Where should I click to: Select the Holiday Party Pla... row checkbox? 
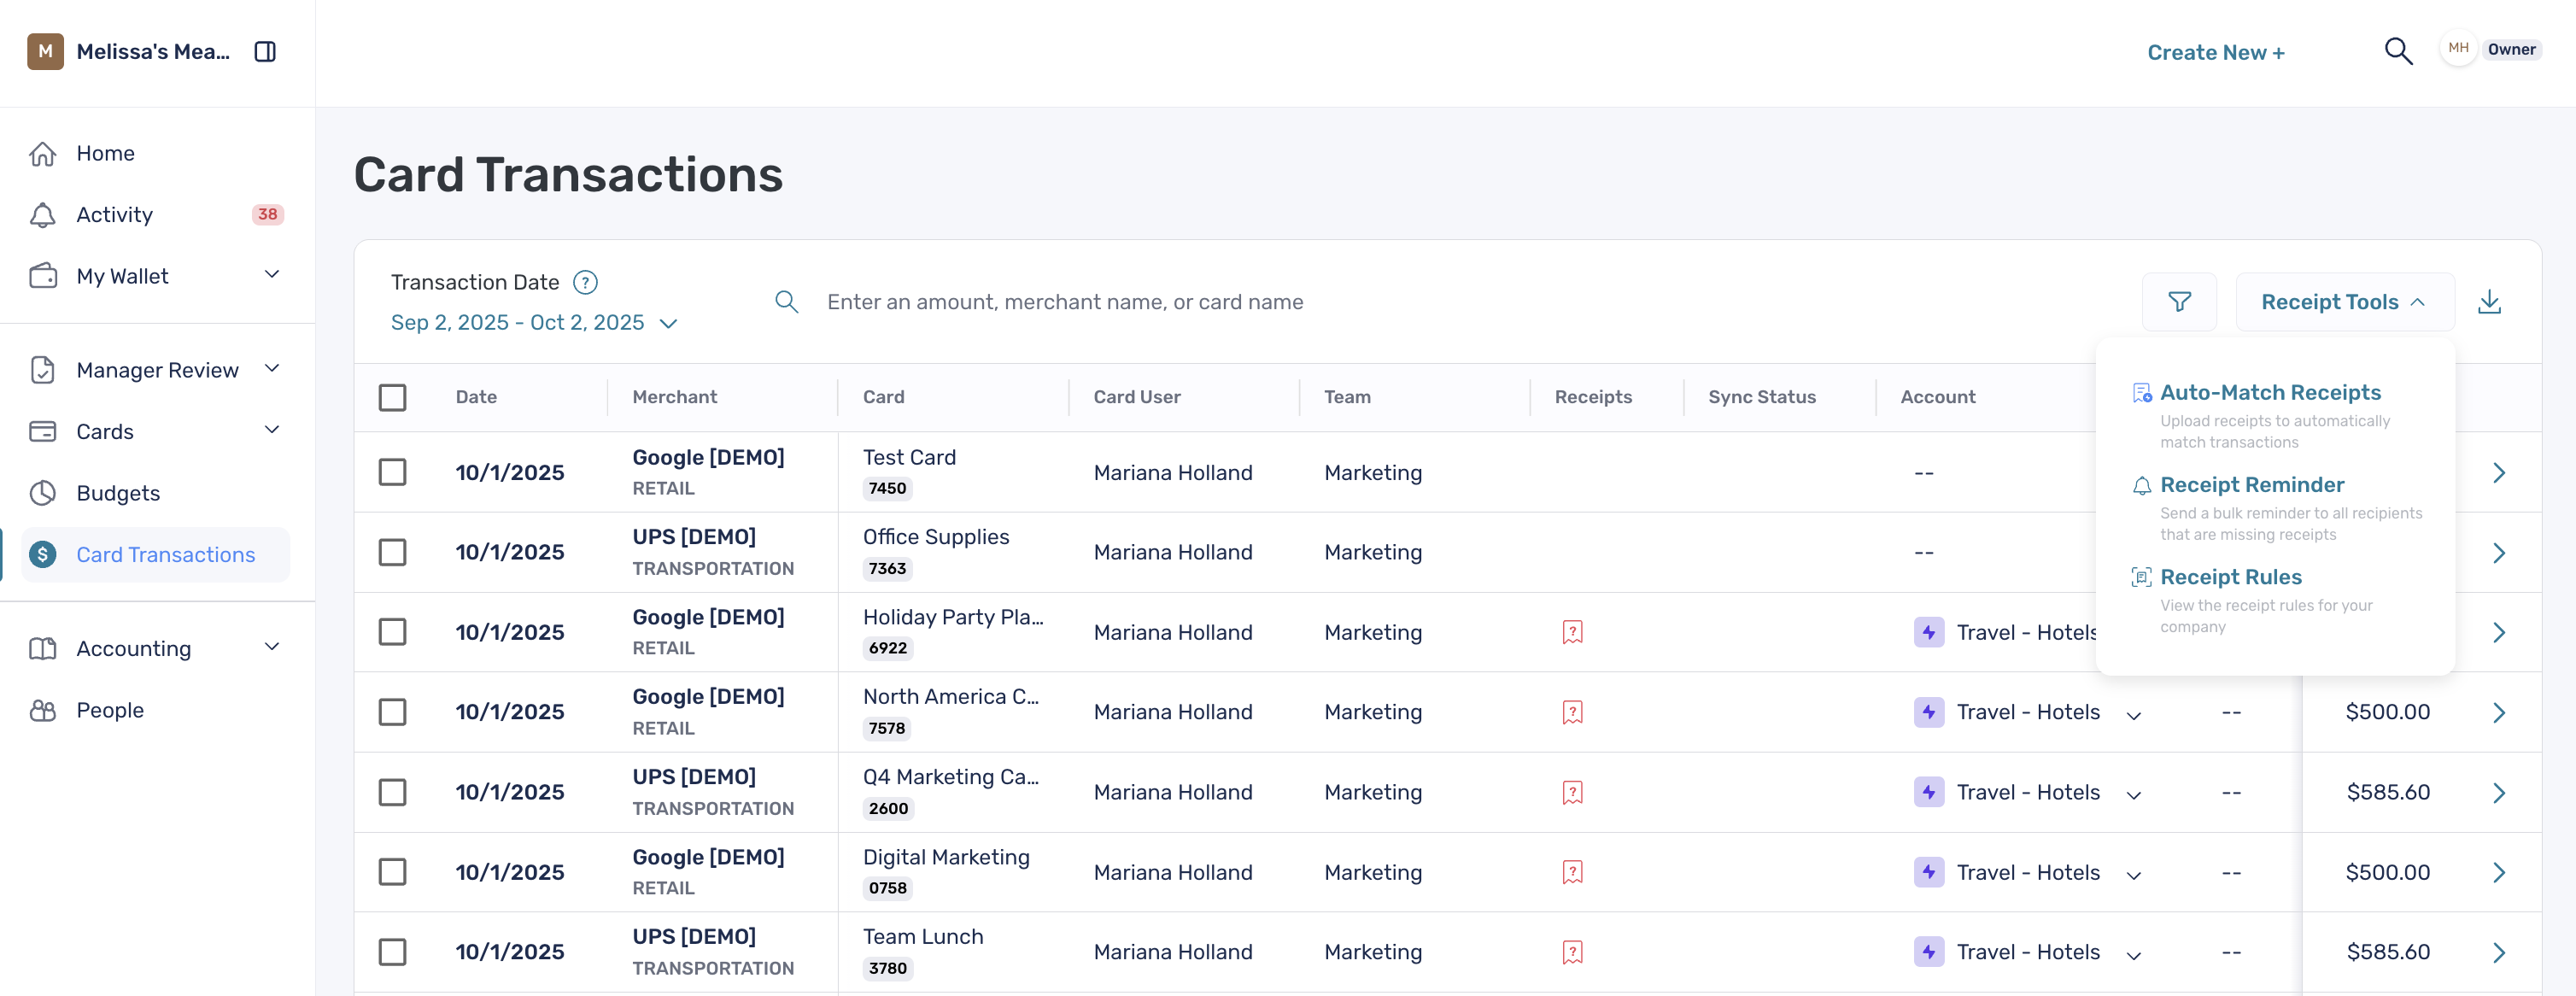[392, 632]
